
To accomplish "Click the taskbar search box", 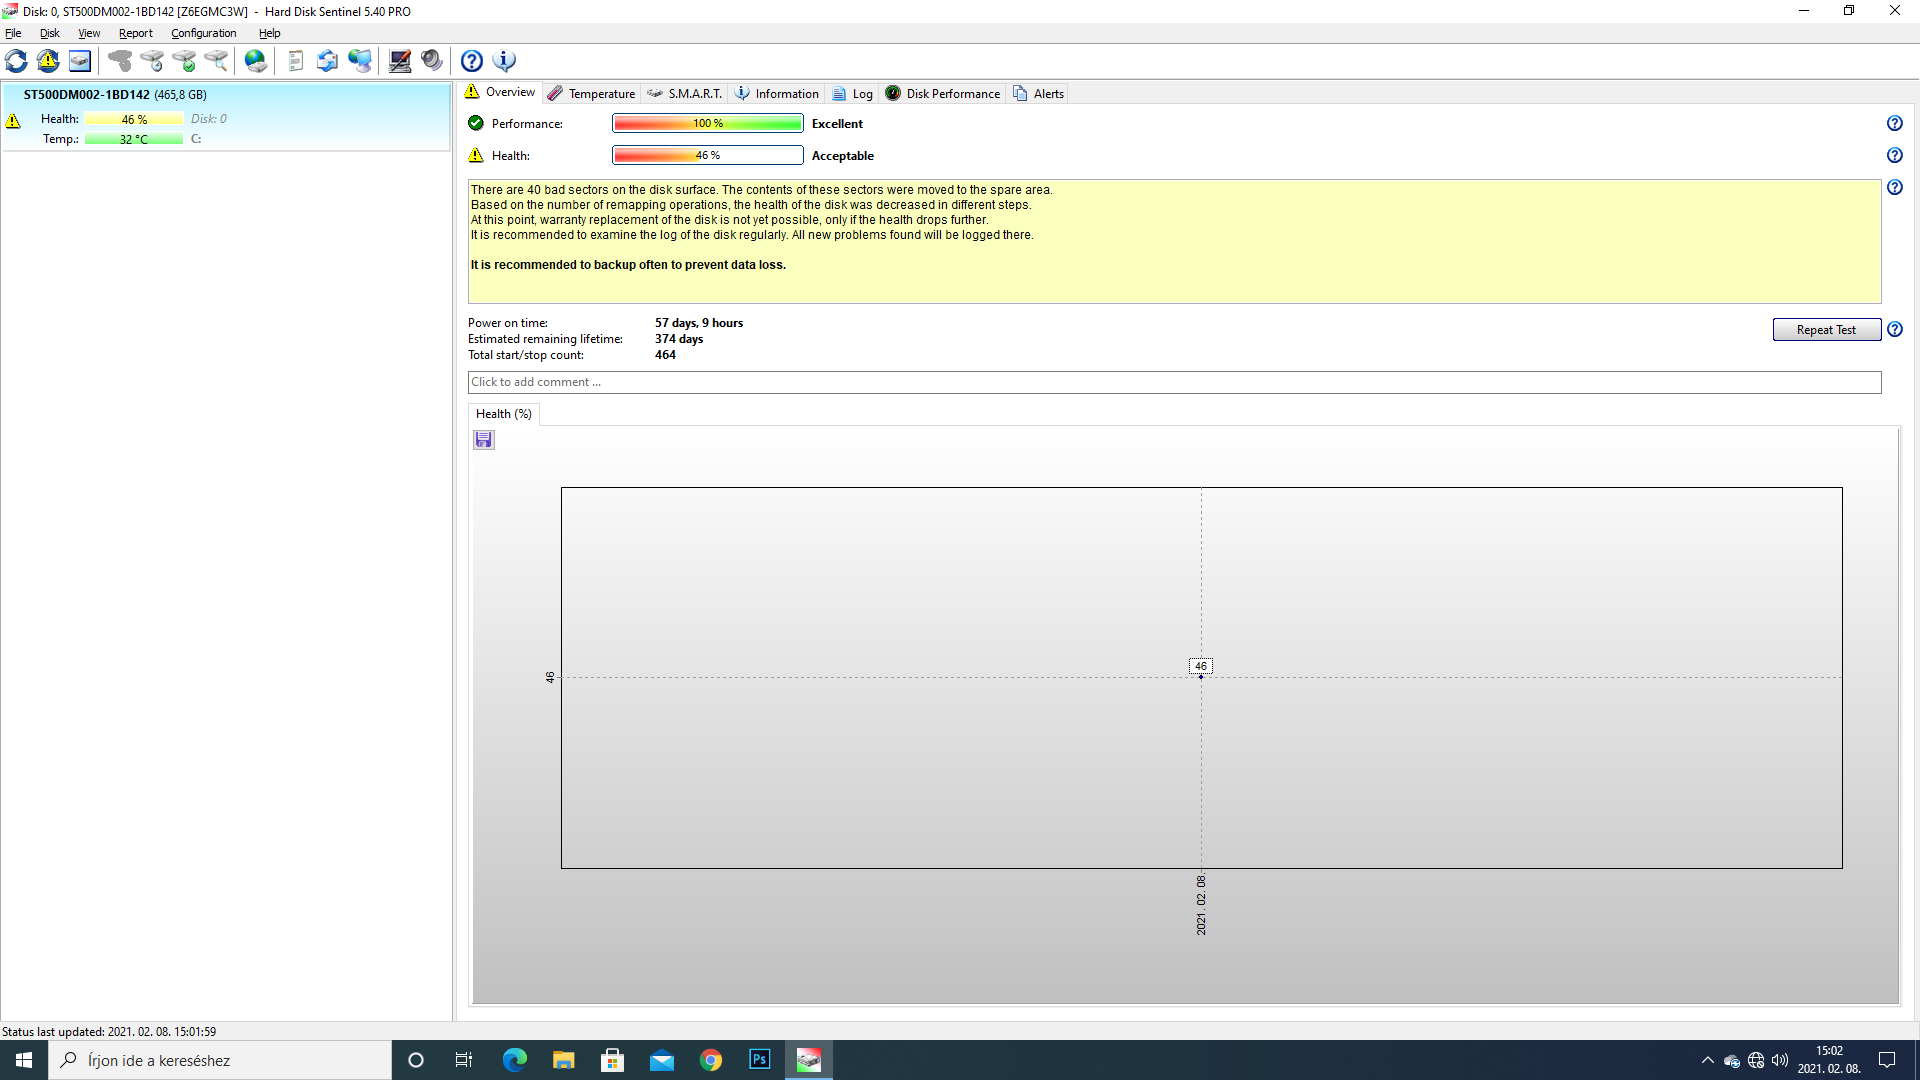I will tap(220, 1060).
